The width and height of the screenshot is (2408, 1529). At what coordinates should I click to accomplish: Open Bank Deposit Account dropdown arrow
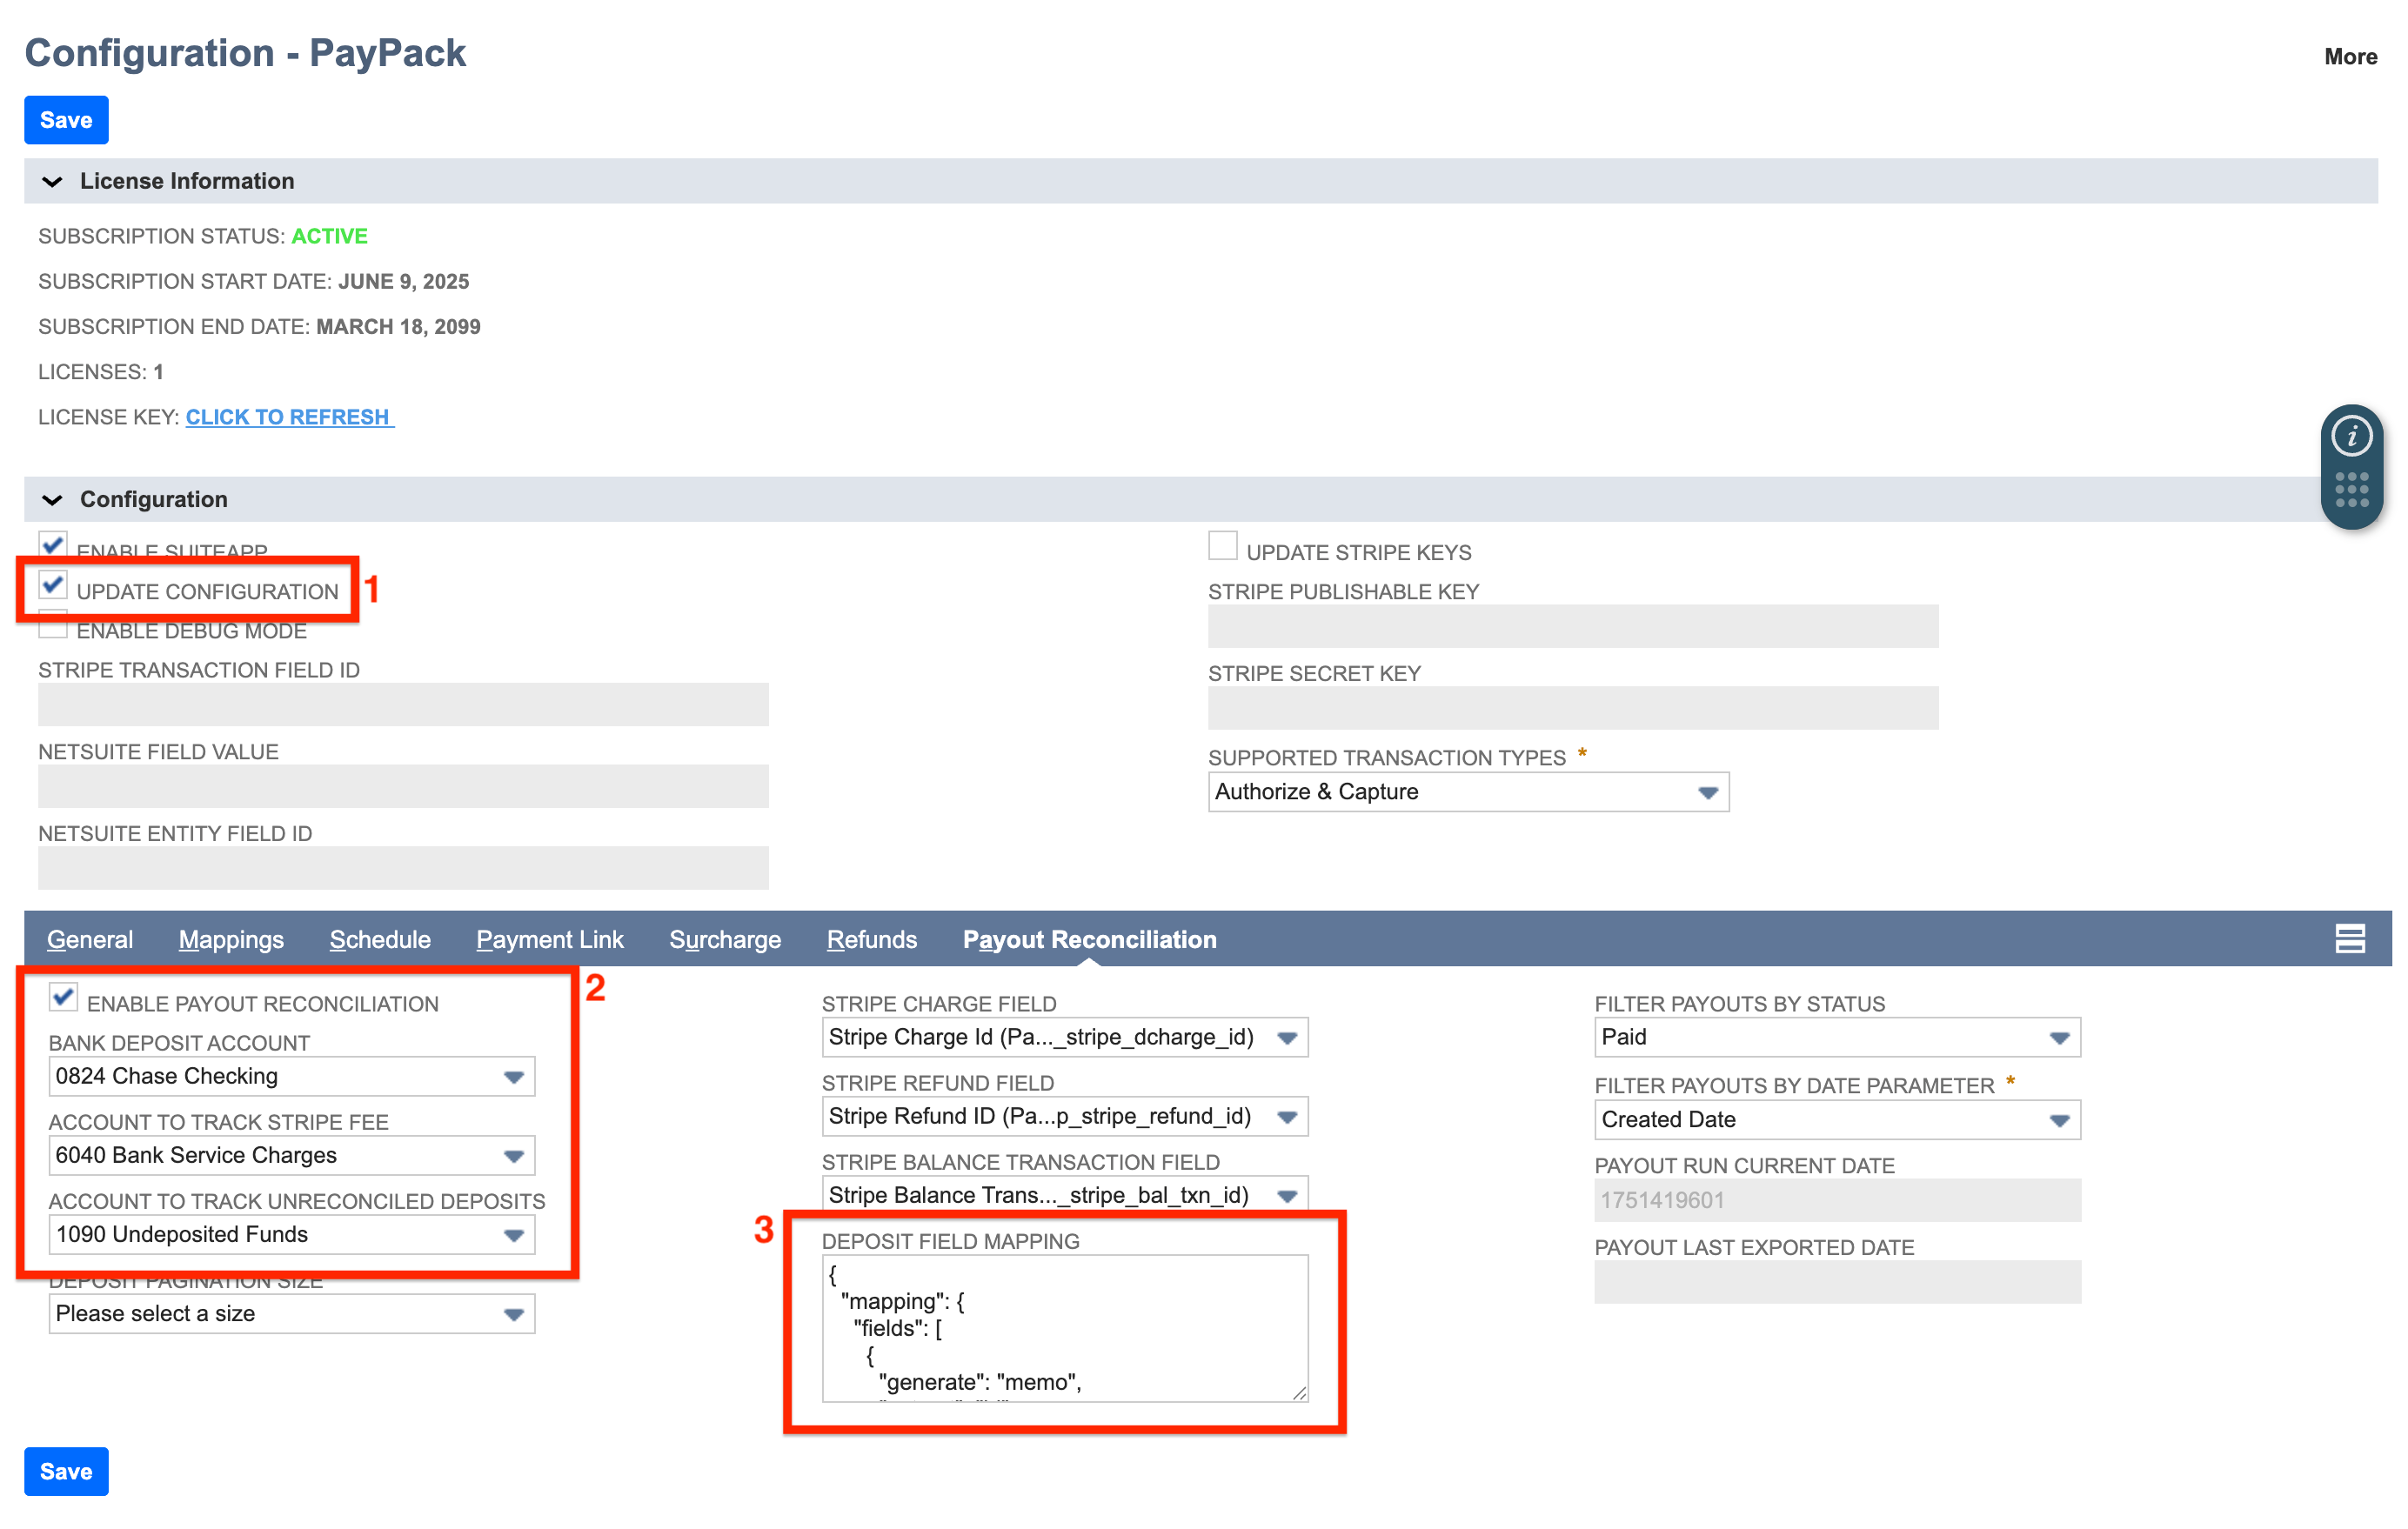tap(513, 1077)
